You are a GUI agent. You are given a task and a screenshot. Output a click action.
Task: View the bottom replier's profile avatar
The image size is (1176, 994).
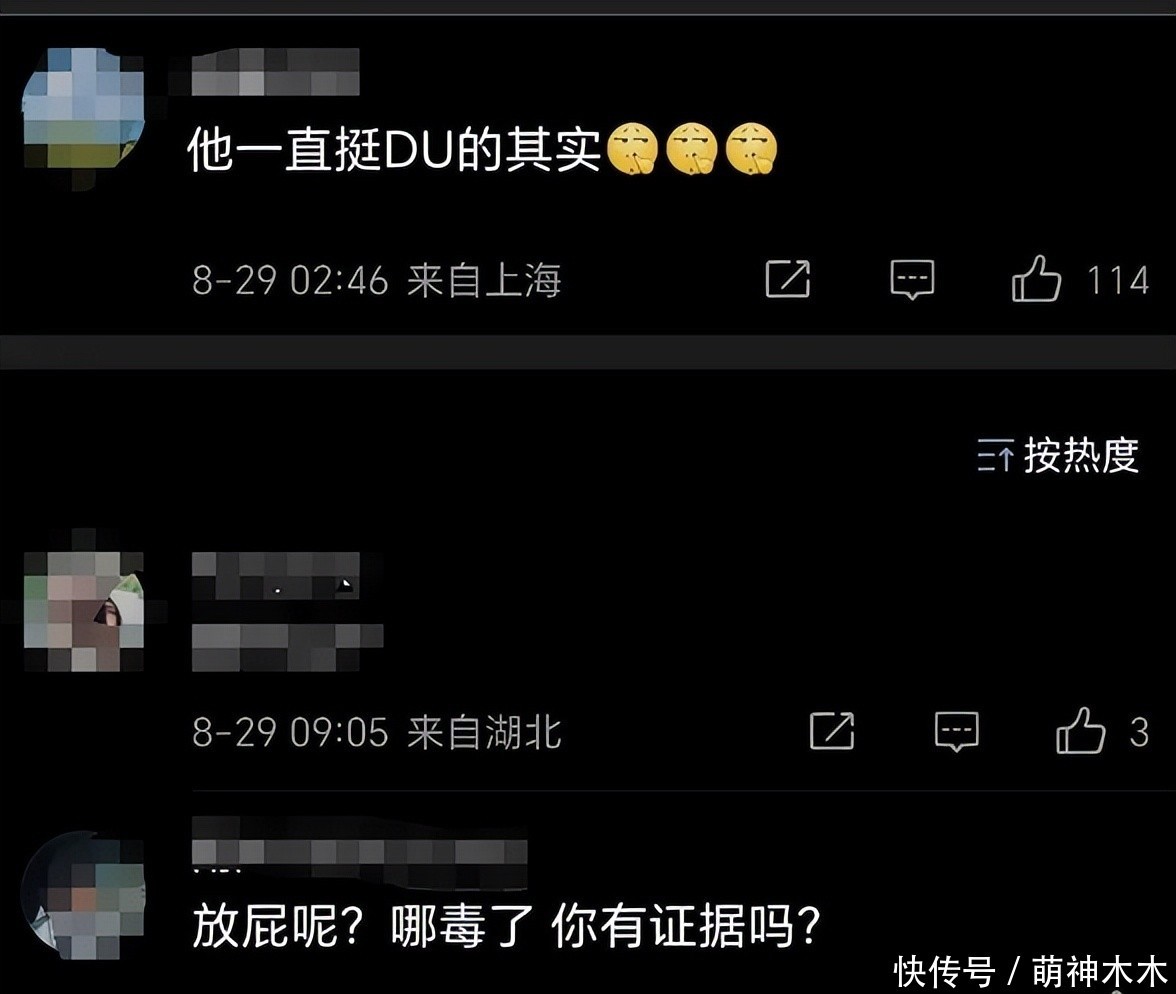[x=83, y=895]
